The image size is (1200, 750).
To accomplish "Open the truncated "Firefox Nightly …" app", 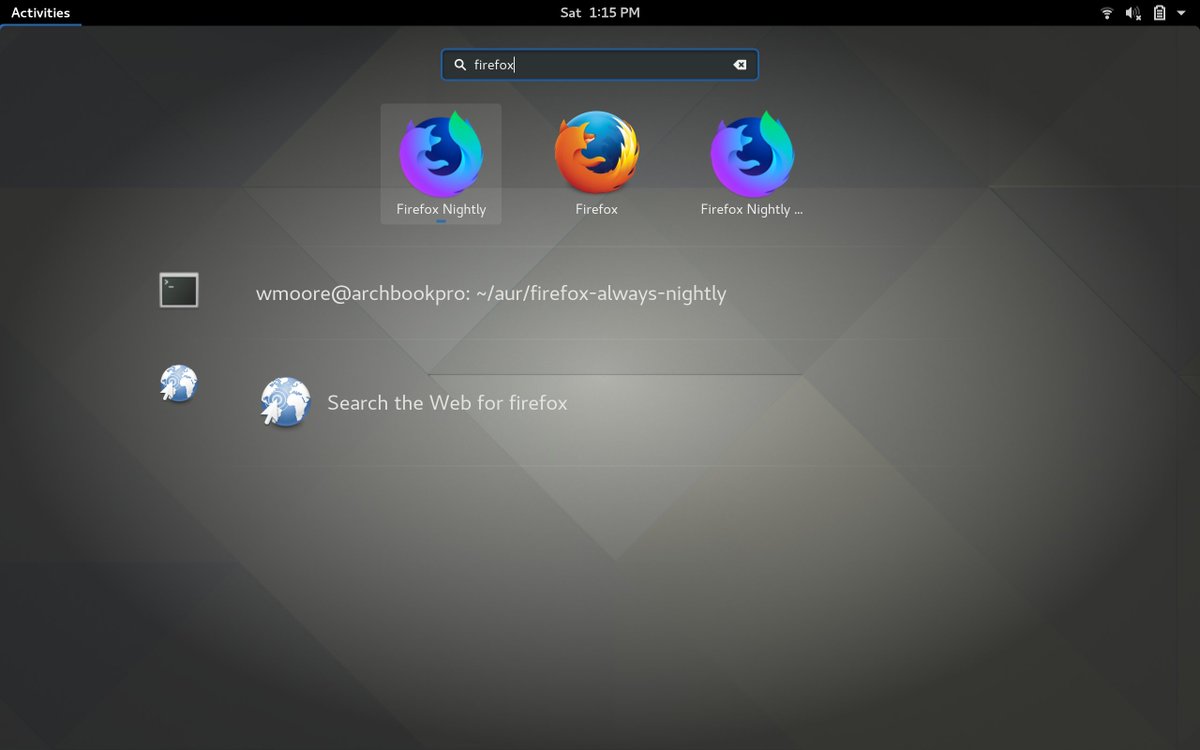I will pos(752,164).
